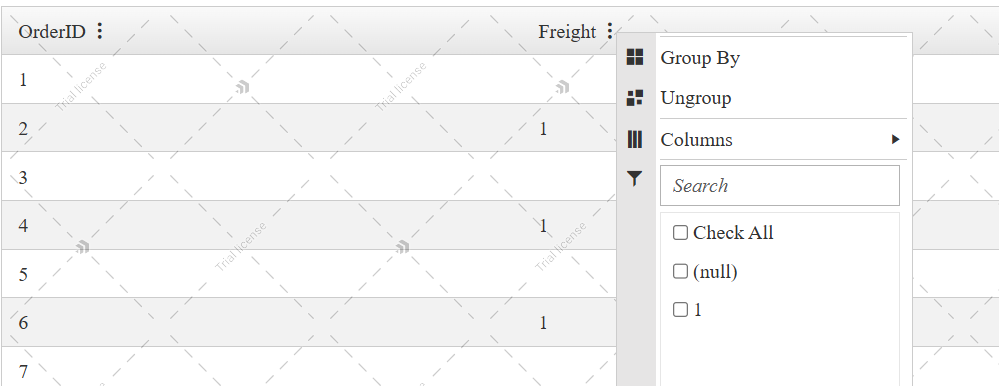Click Freight value in row 6
Viewport: 999px width, 386px height.
pyautogui.click(x=543, y=323)
